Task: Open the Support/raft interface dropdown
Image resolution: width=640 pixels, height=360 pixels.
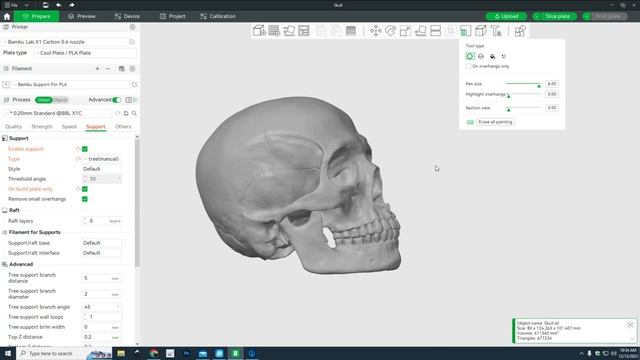Action: pyautogui.click(x=102, y=253)
